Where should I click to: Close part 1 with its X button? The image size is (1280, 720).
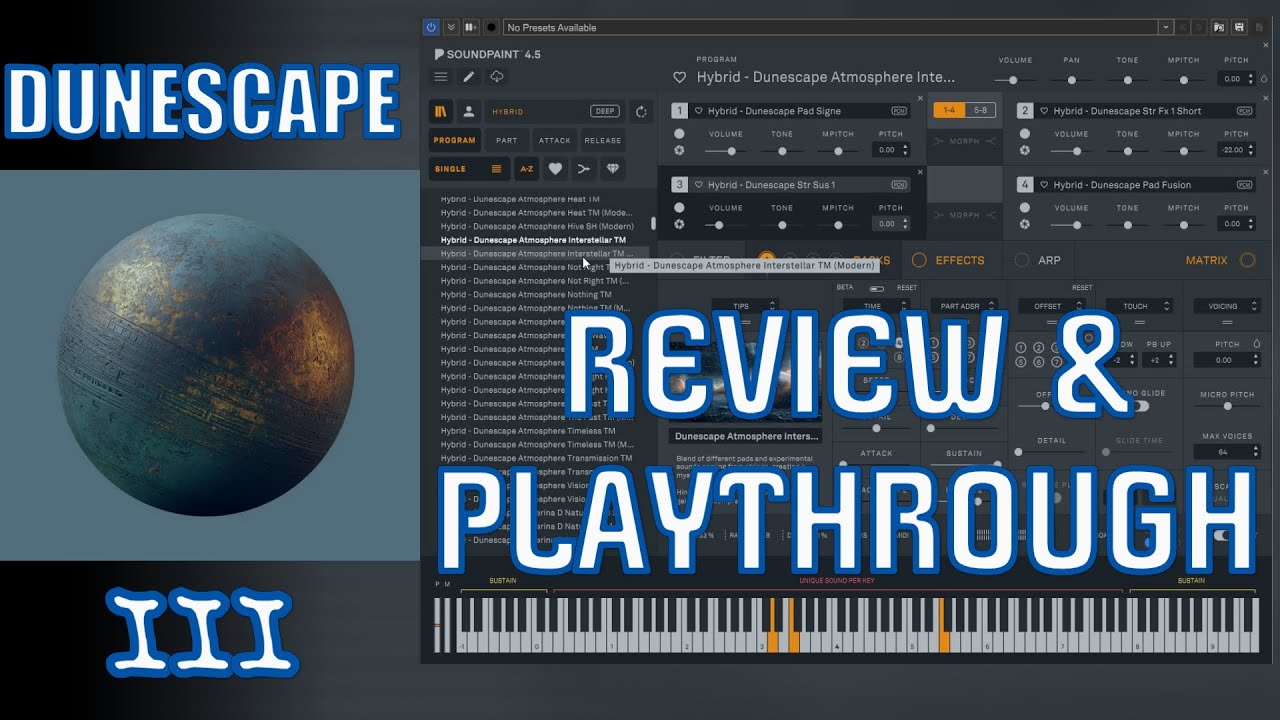(x=920, y=97)
